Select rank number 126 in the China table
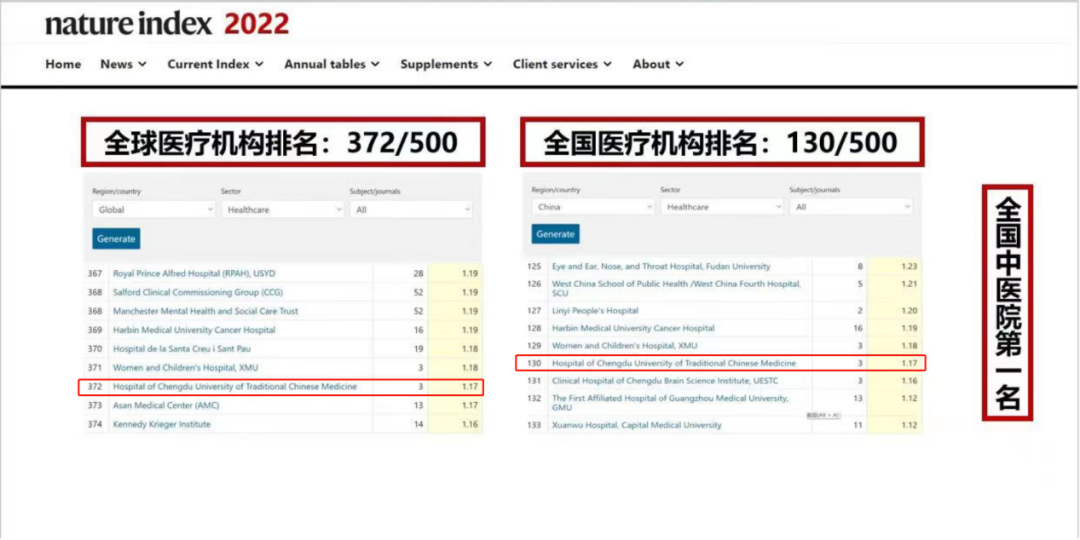Viewport: 1080px width, 540px height. 534,284
